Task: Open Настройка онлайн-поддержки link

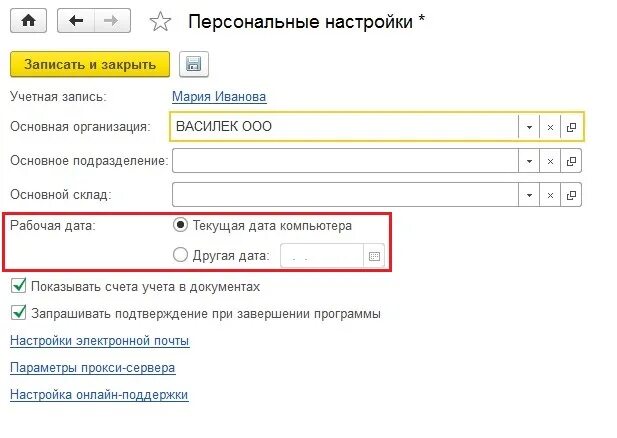Action: 99,394
